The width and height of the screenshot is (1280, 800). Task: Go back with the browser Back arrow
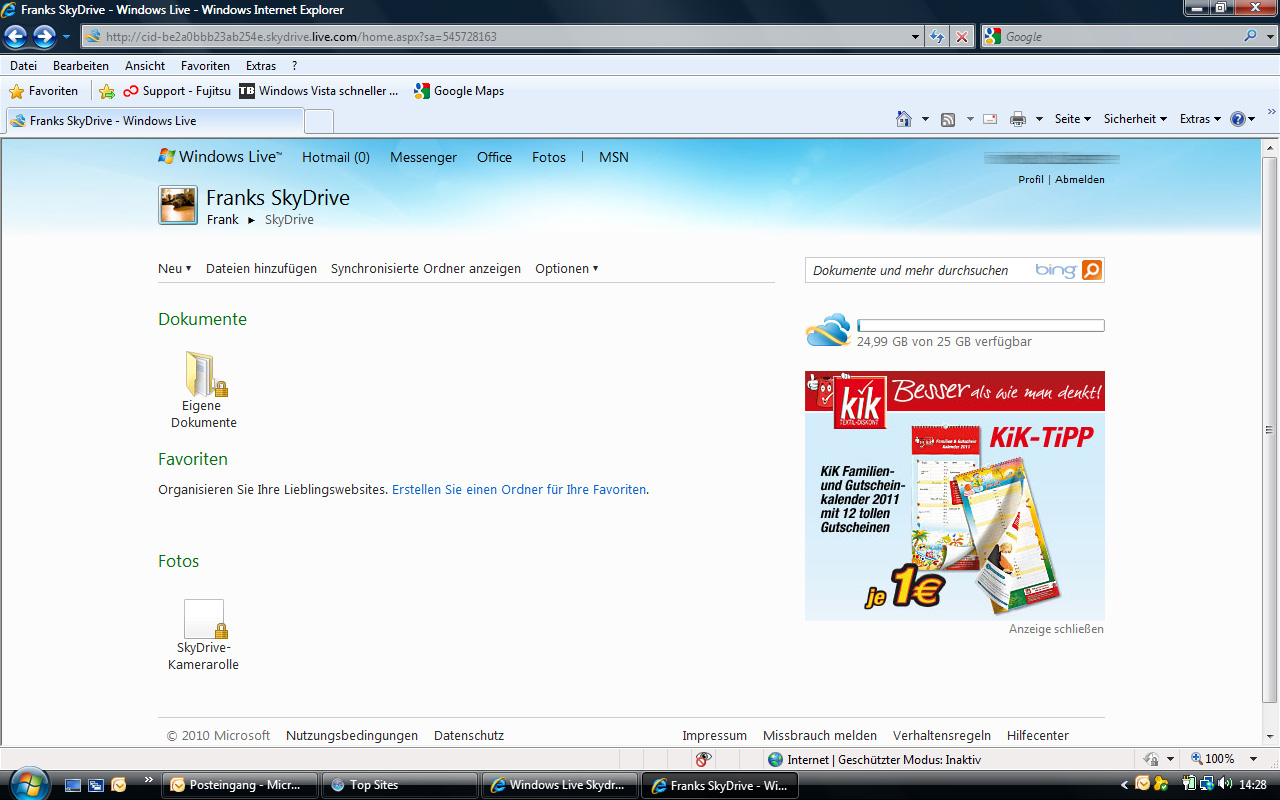(16, 37)
